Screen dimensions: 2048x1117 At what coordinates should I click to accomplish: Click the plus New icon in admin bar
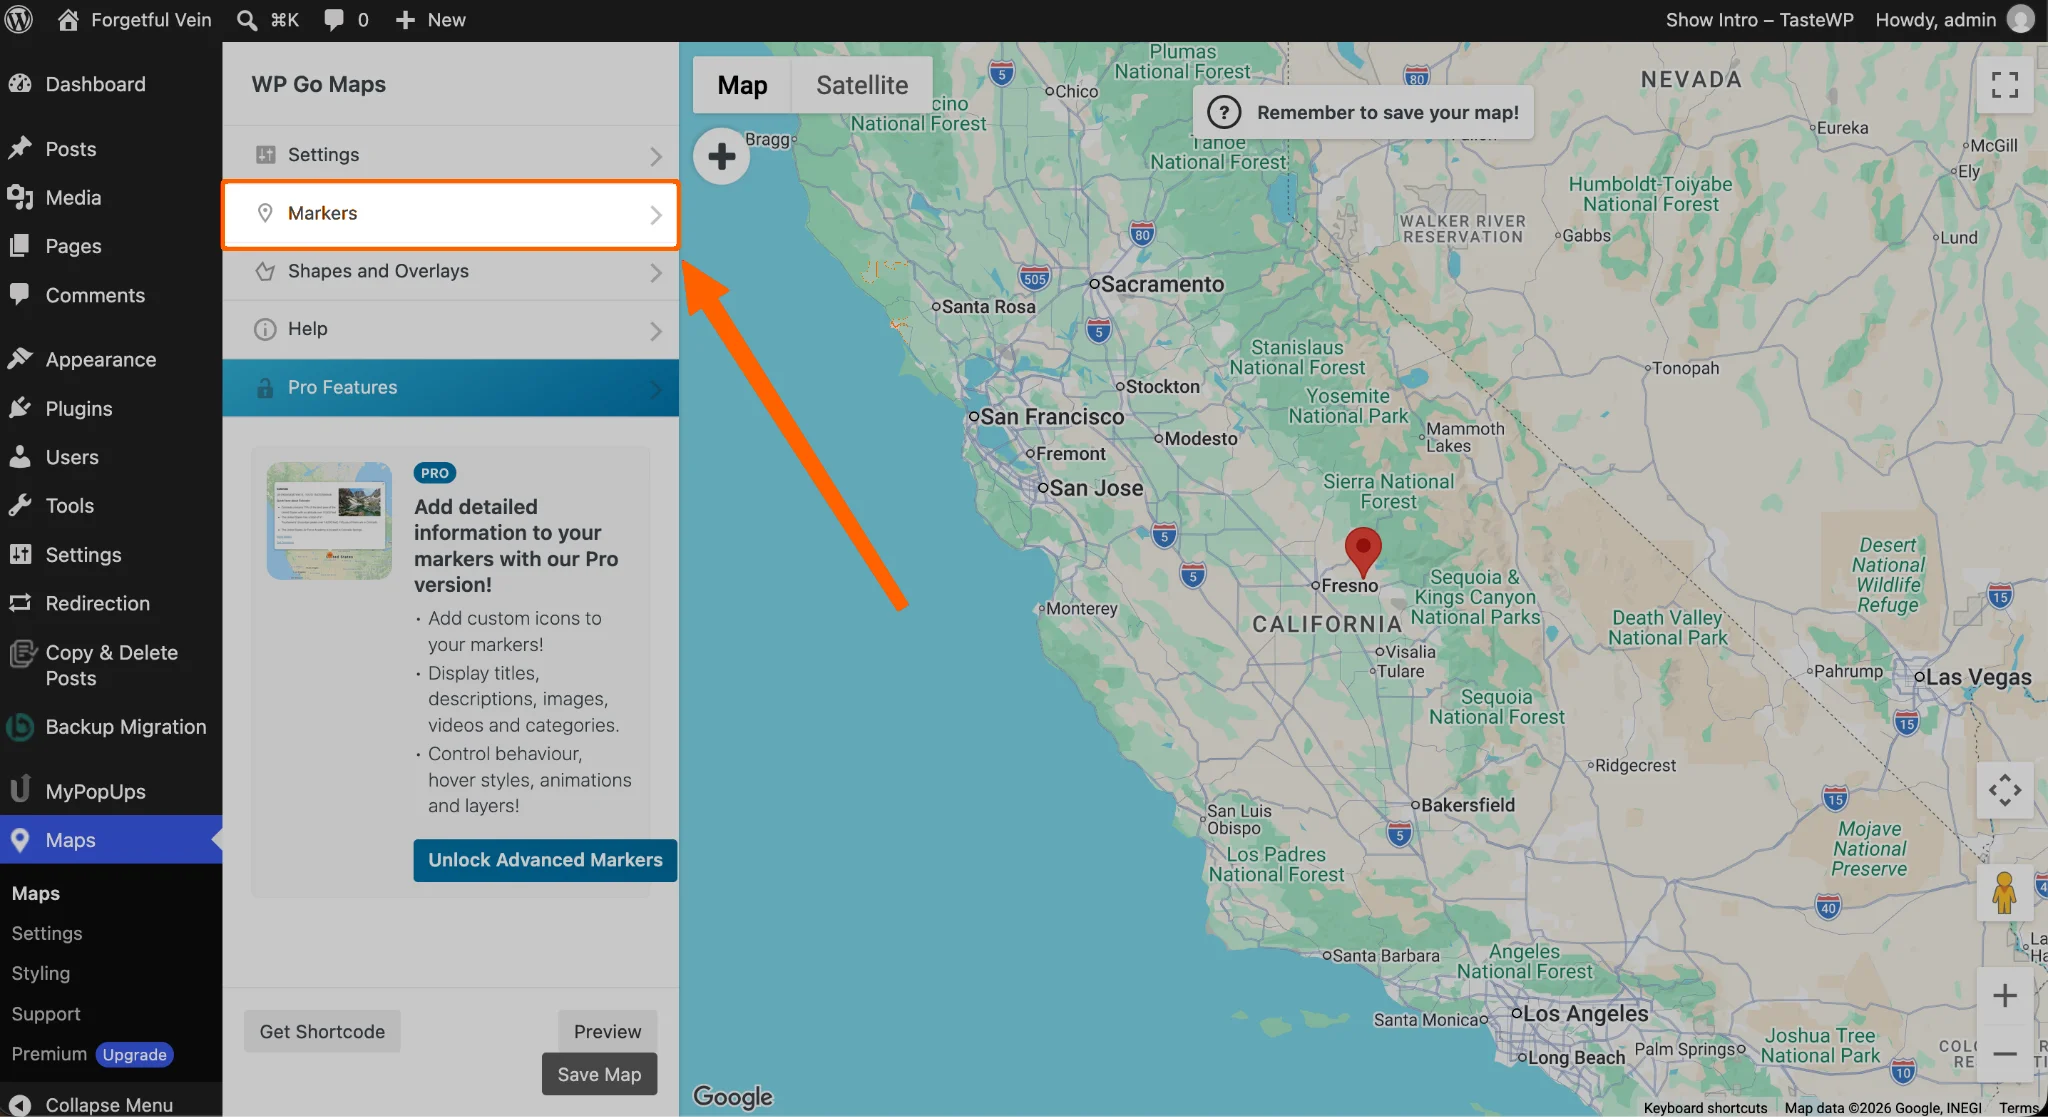tap(405, 20)
